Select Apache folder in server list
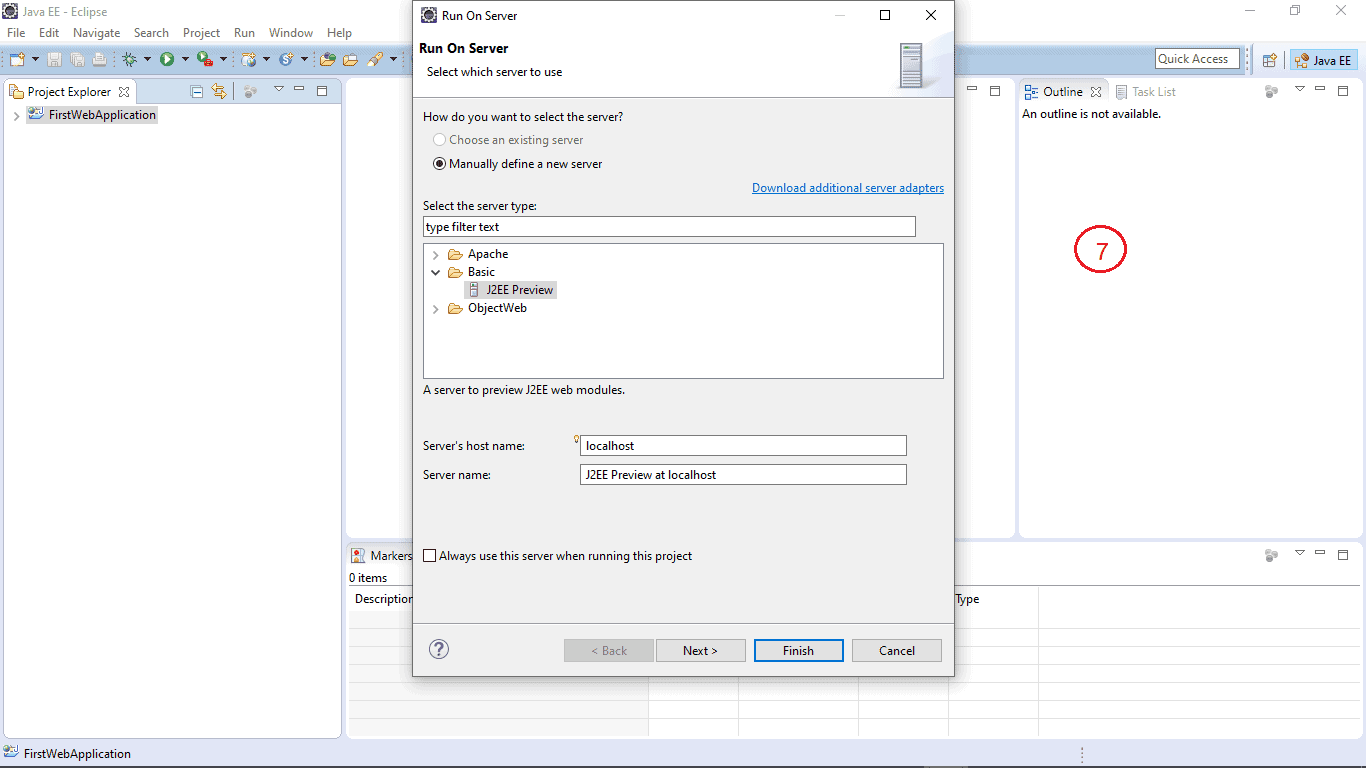The image size is (1366, 768). [x=478, y=255]
